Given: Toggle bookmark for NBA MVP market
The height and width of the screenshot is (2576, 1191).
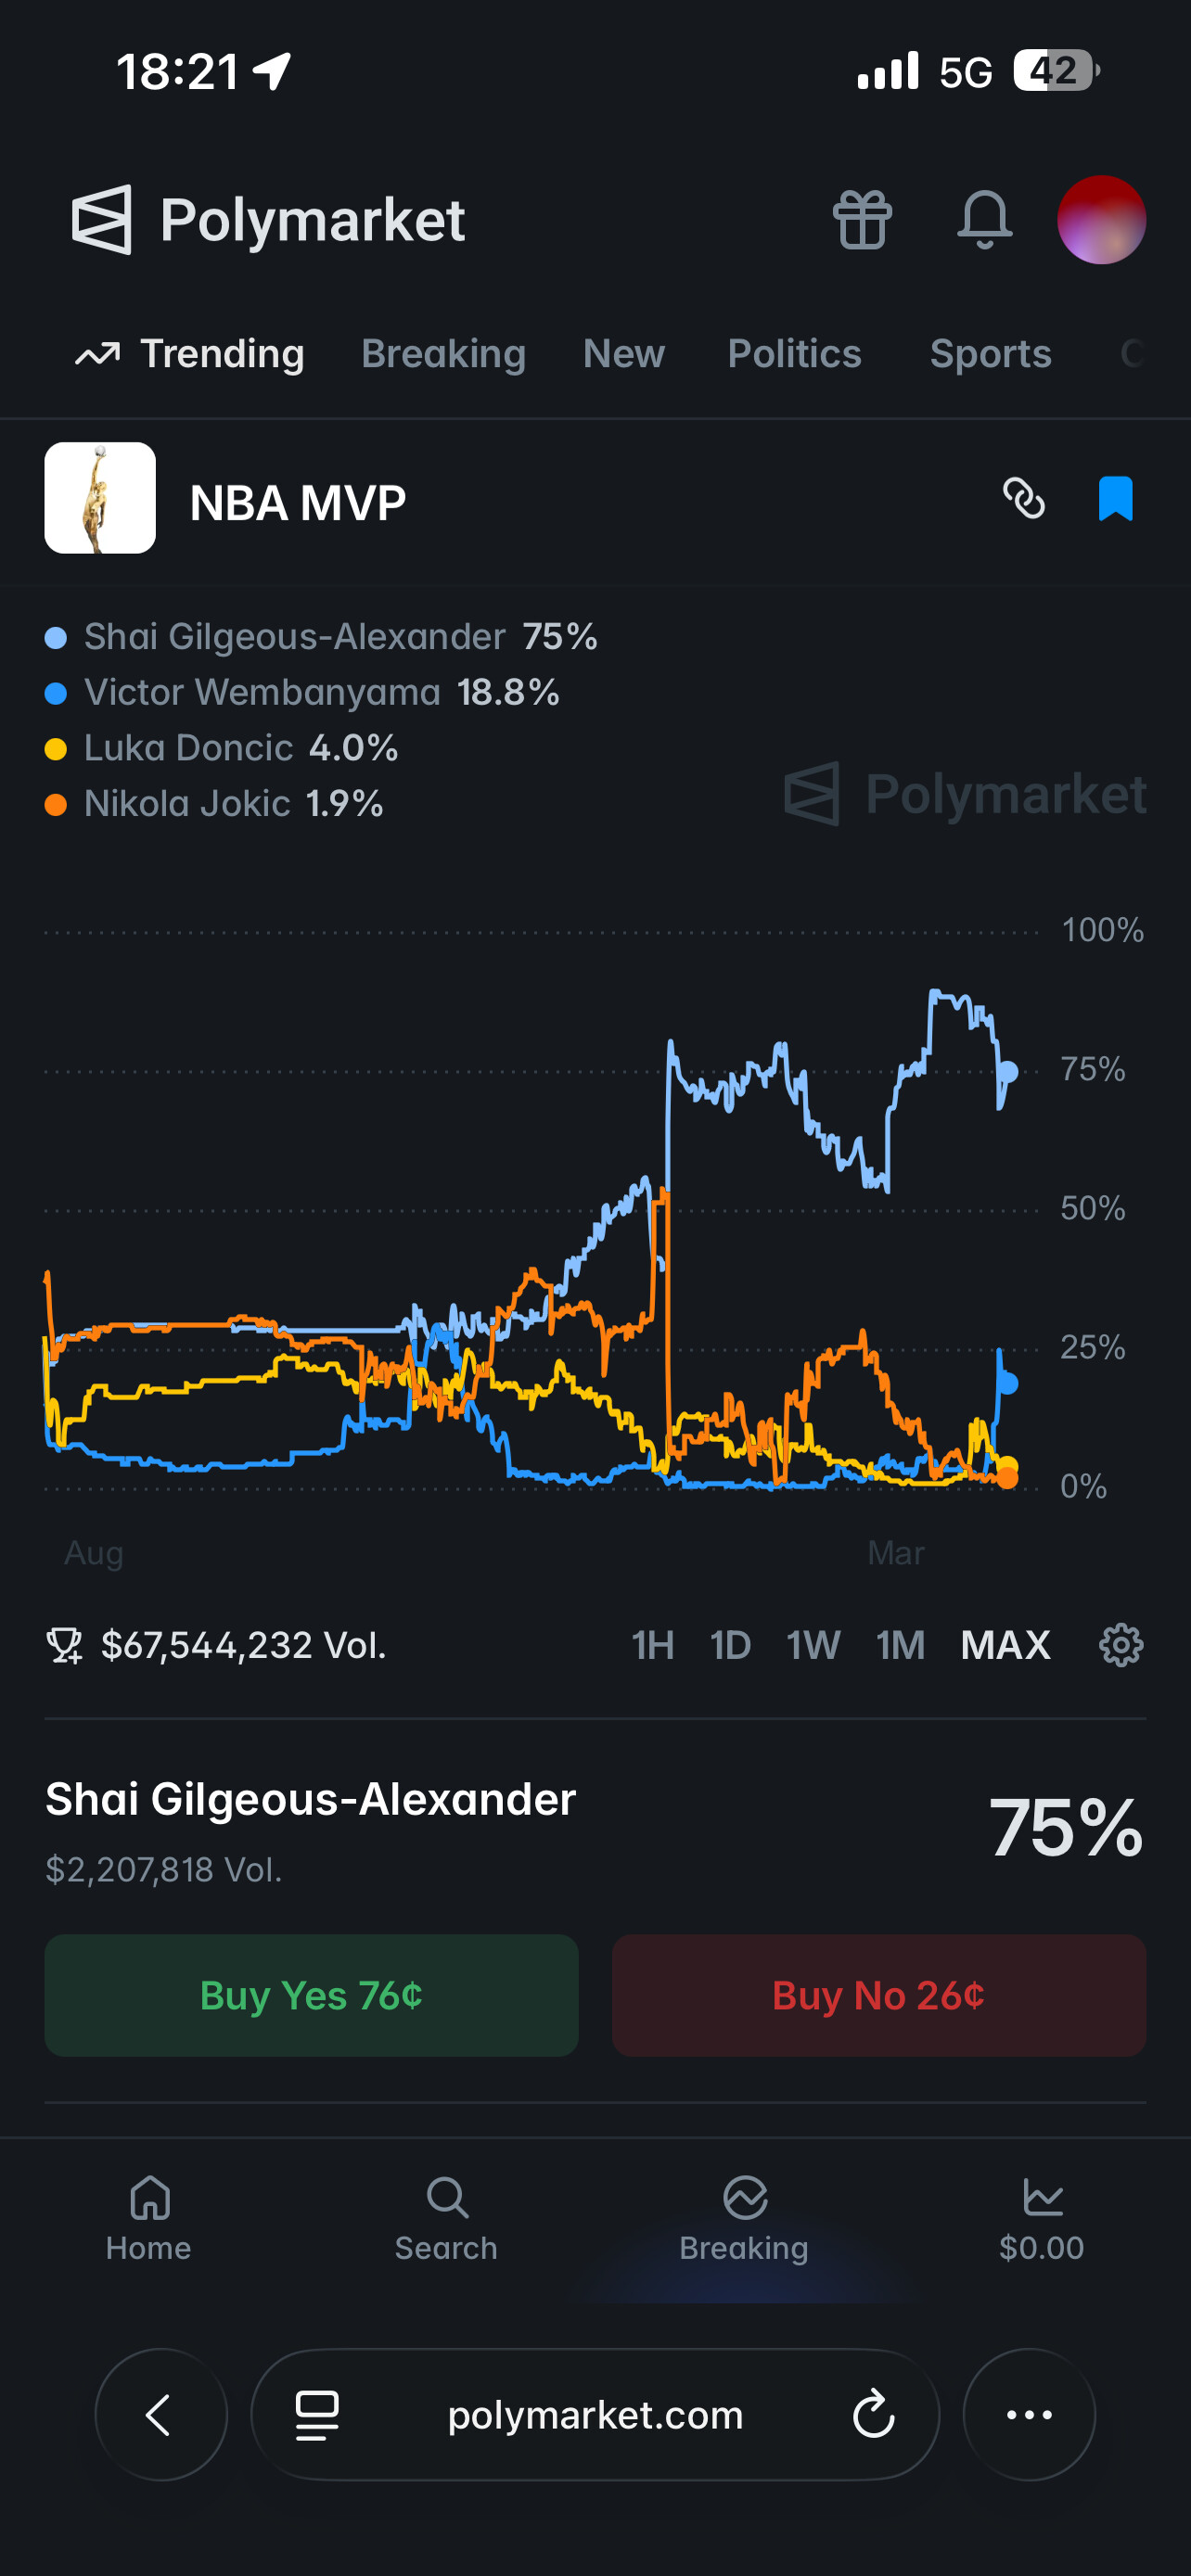Looking at the screenshot, I should (x=1115, y=498).
